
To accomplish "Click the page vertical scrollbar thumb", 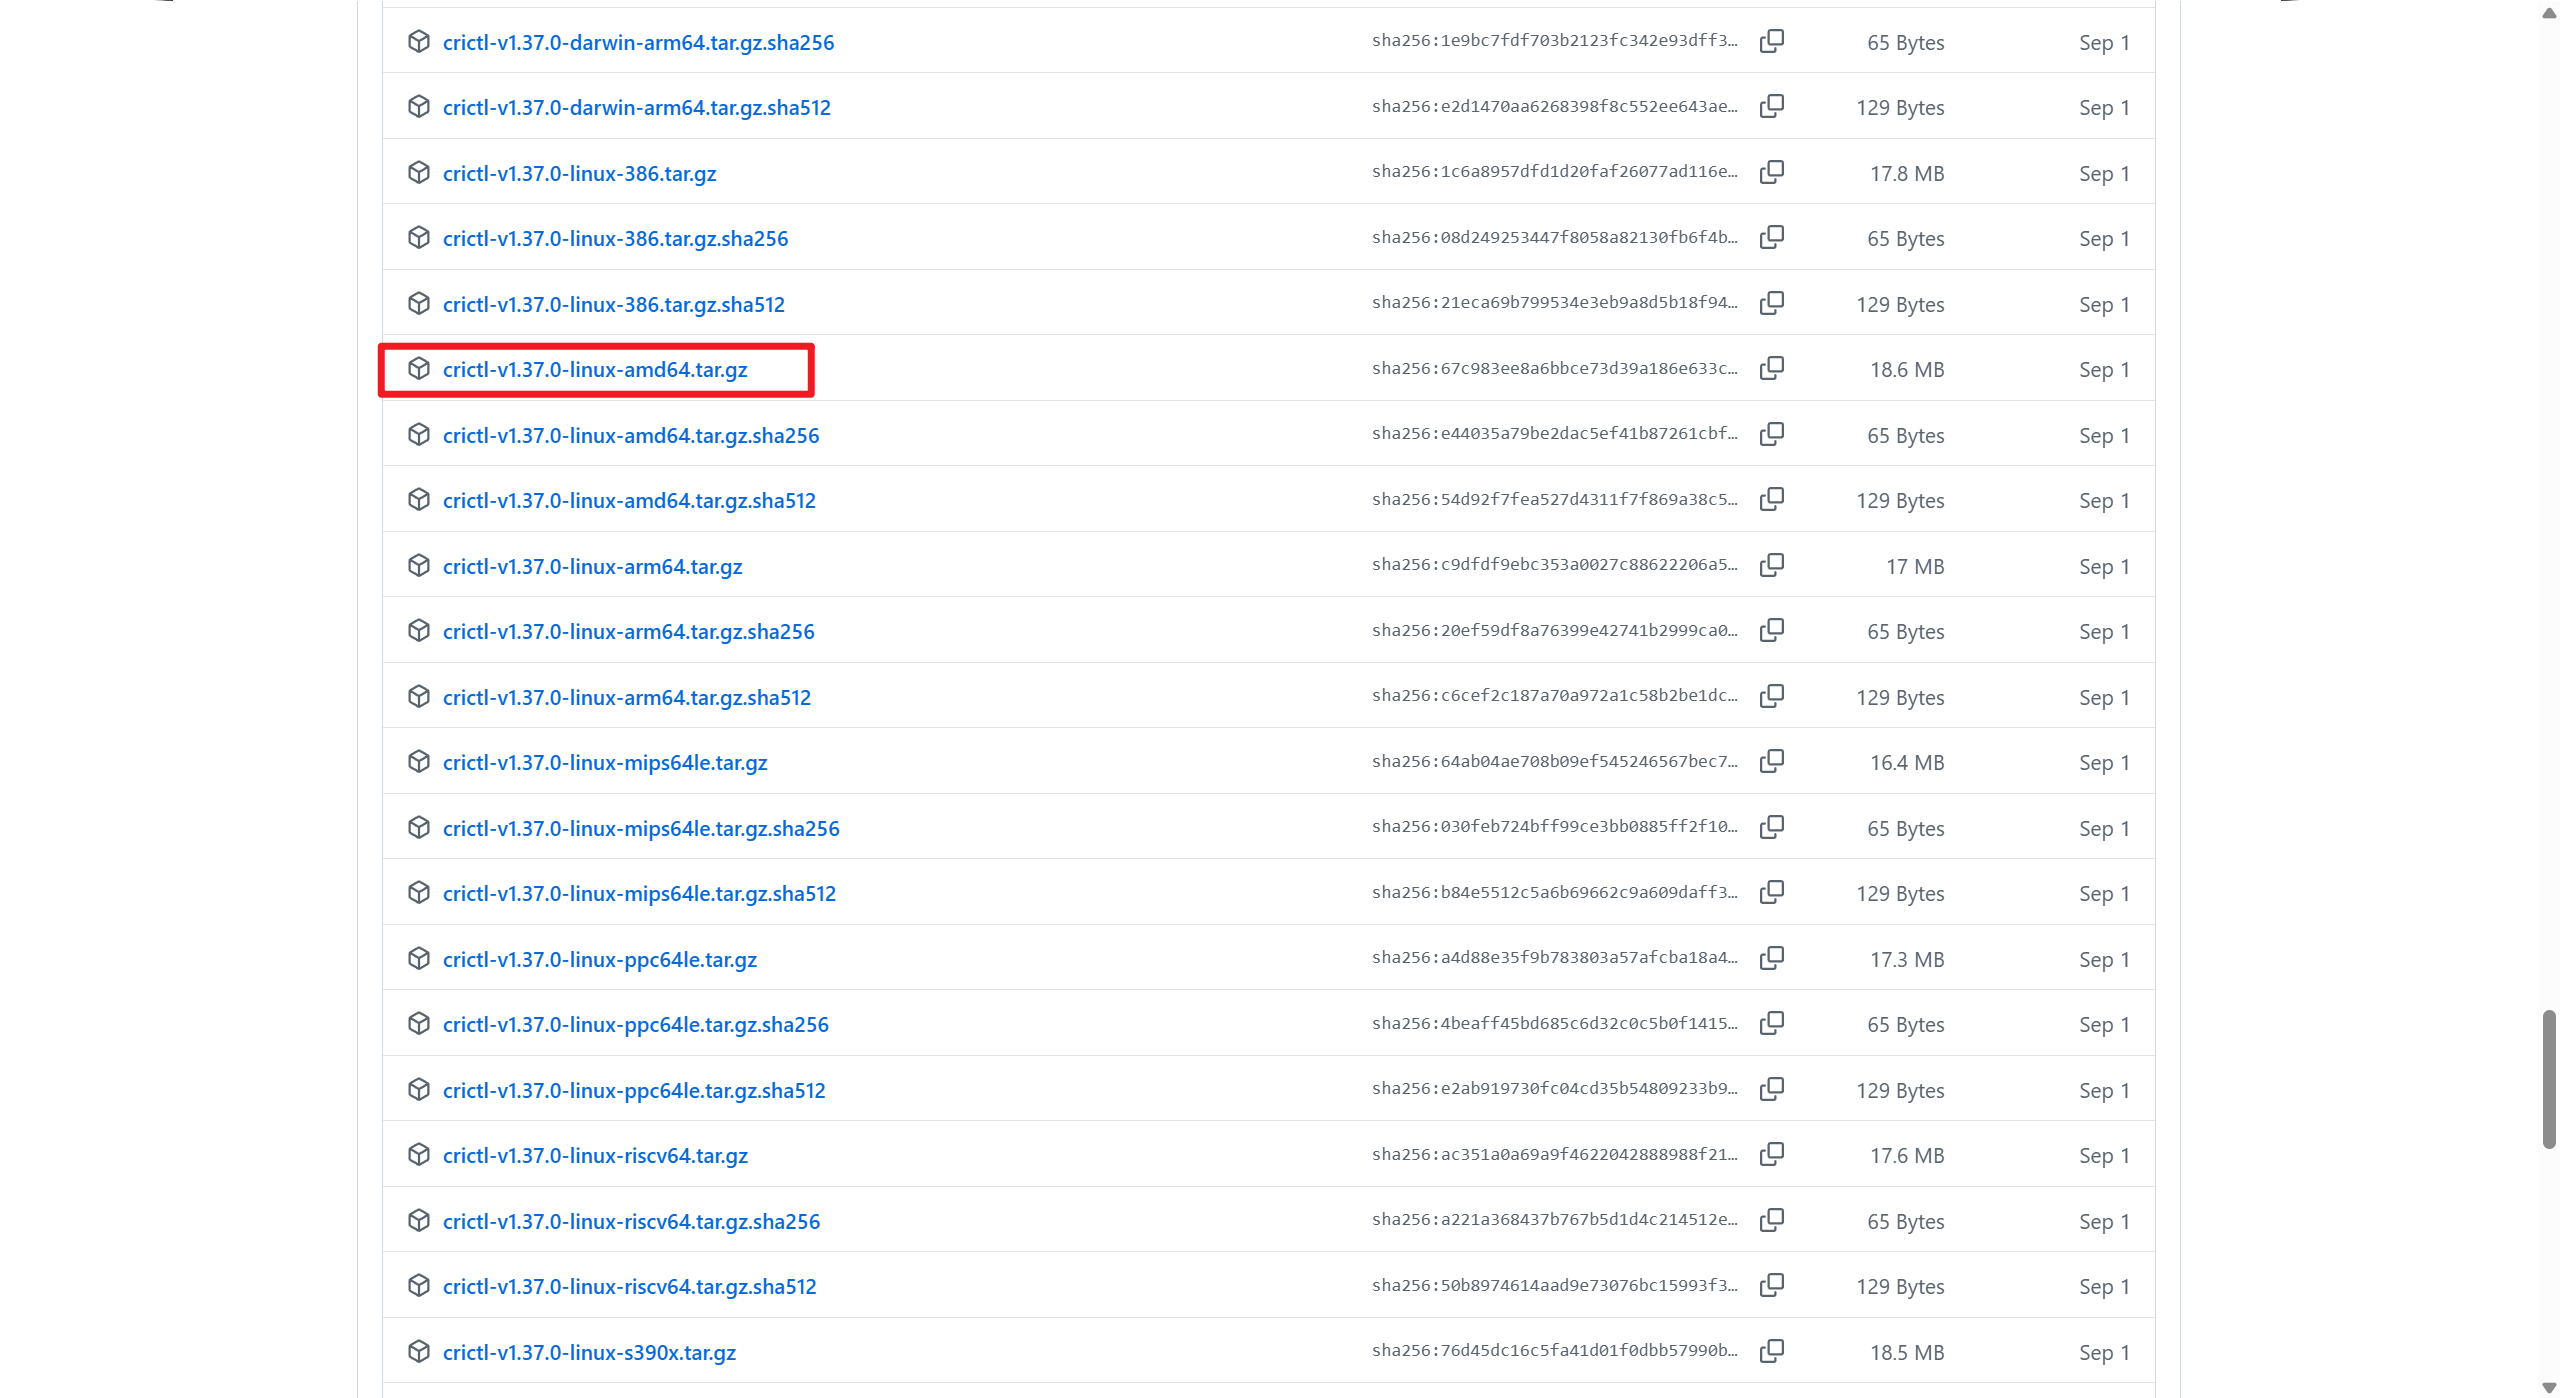I will [x=2549, y=1080].
